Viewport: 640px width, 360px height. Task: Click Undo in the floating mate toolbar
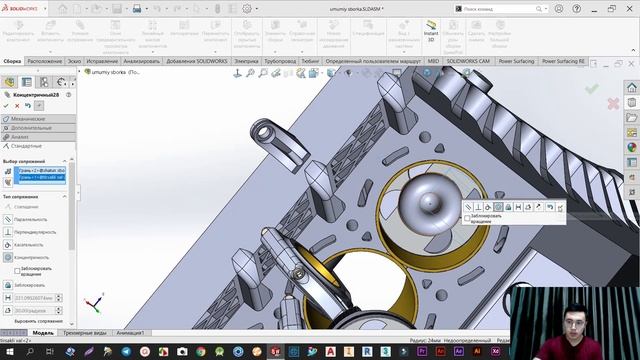[550, 207]
